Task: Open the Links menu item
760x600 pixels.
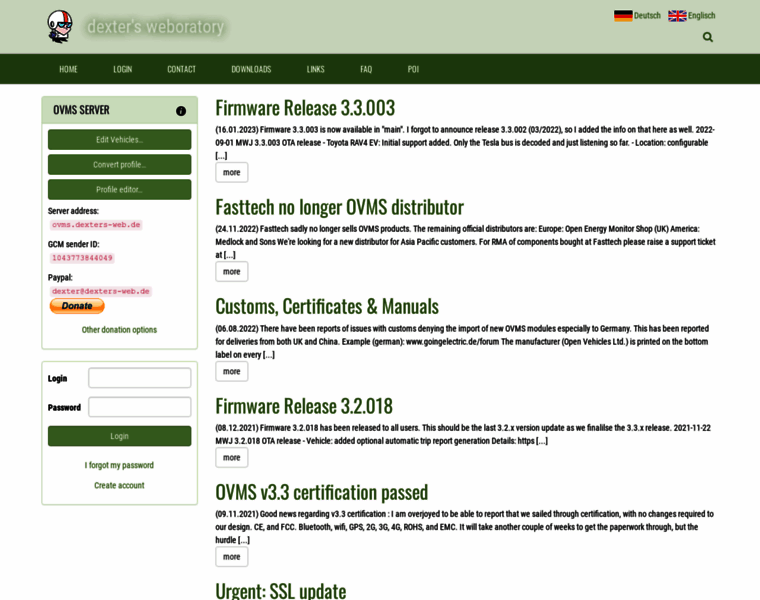Action: coord(316,69)
